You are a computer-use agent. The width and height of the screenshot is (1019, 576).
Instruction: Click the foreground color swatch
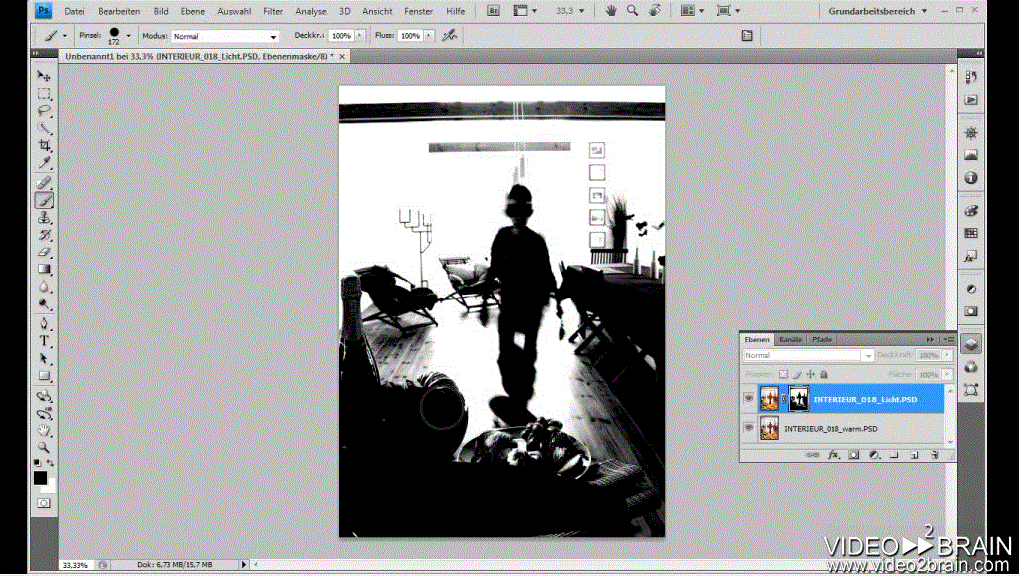tap(40, 478)
